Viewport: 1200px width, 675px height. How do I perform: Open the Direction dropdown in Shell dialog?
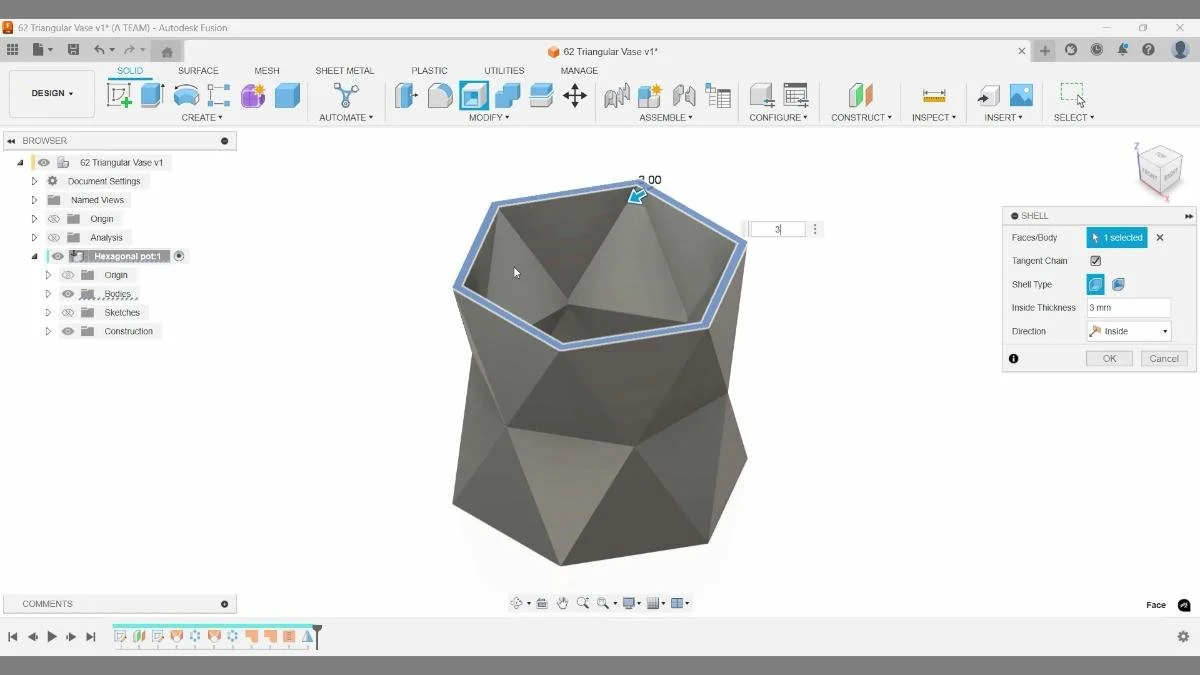tap(1166, 330)
